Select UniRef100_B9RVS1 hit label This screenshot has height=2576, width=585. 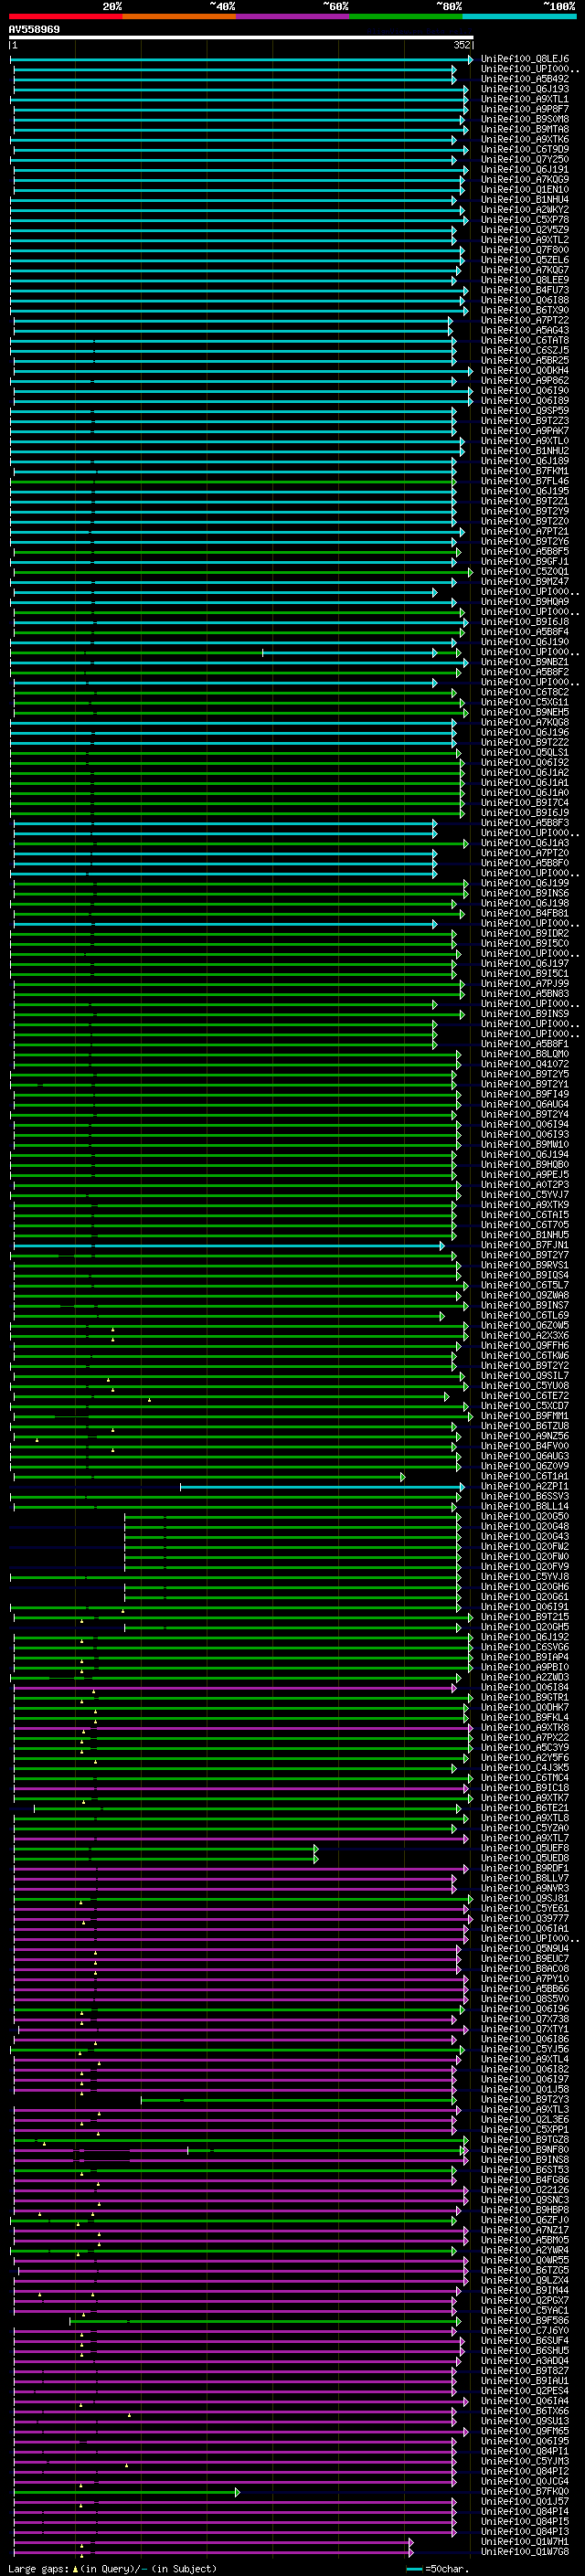(x=525, y=1265)
